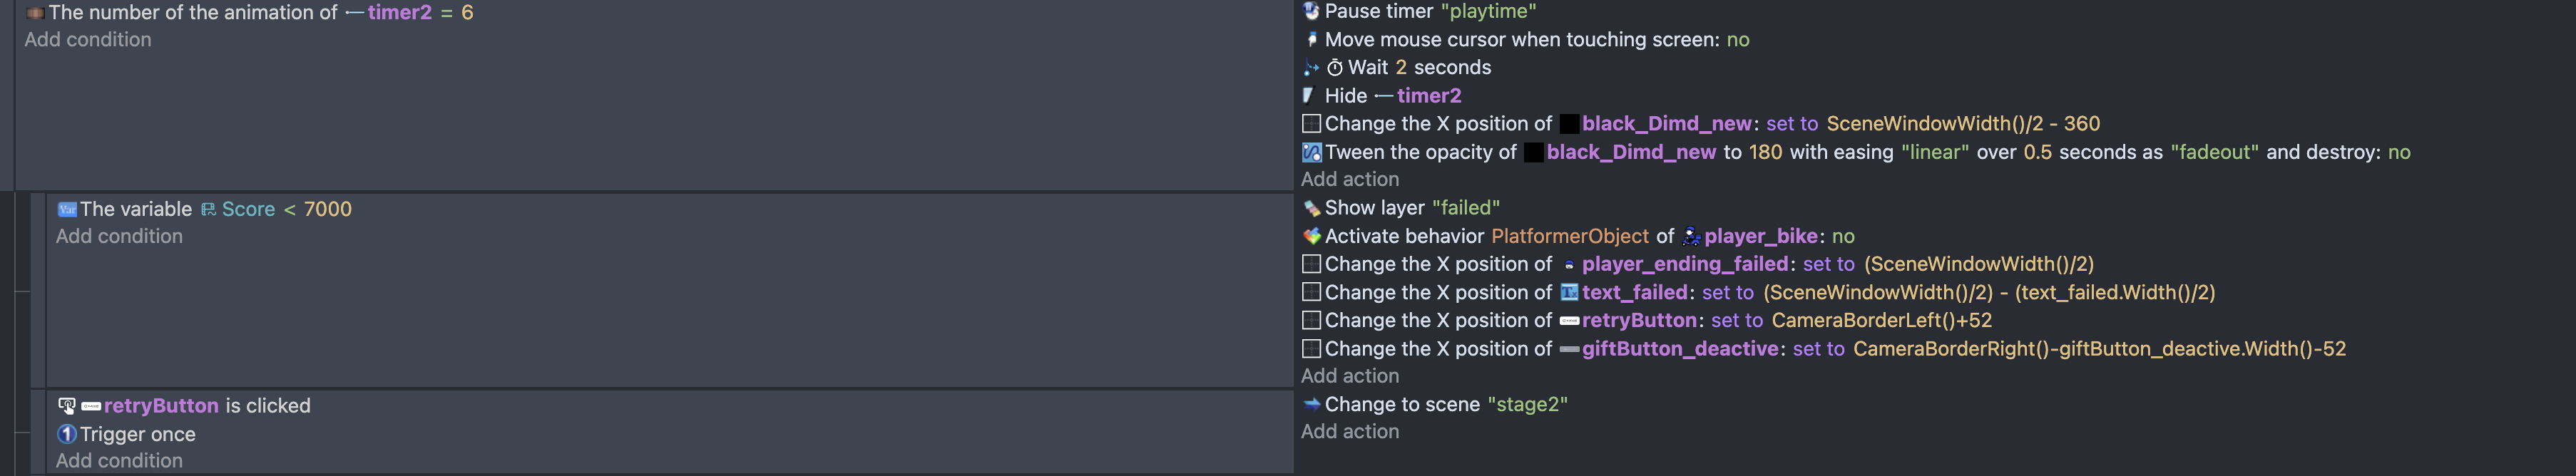
Task: Click the Trigger once condition icon
Action: pos(67,434)
